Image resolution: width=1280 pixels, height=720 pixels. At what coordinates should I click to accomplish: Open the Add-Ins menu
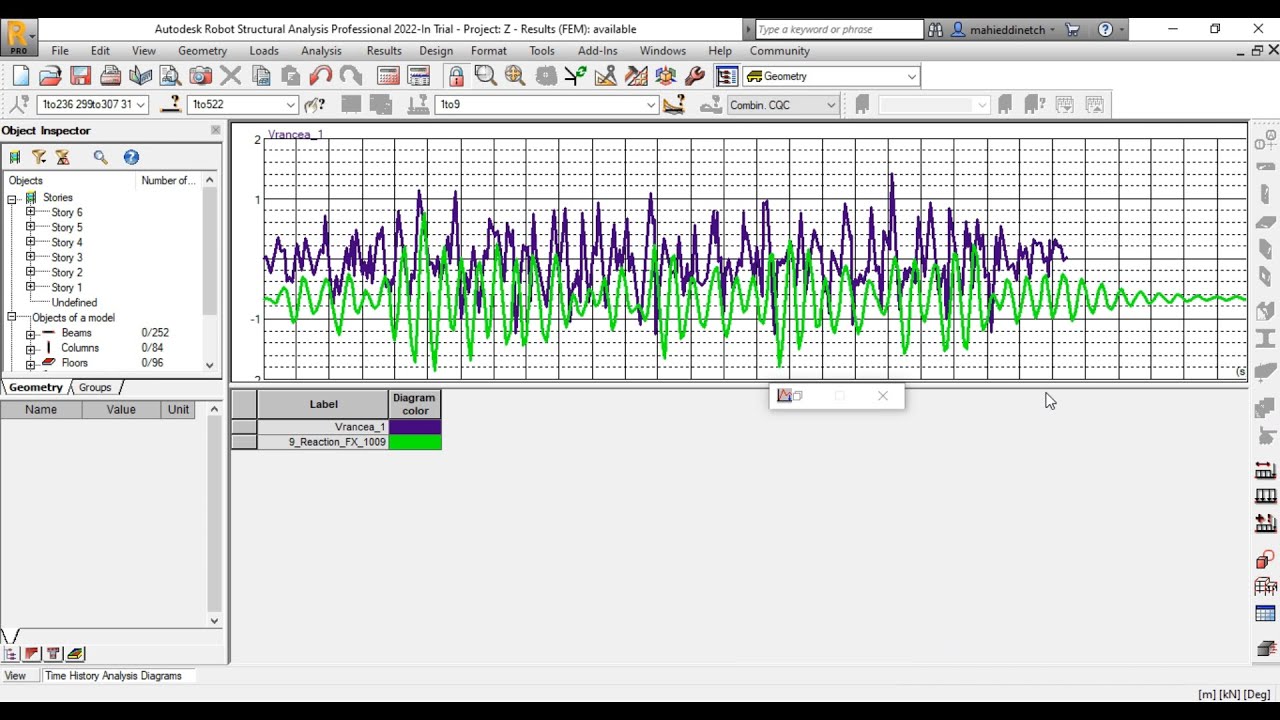[598, 51]
